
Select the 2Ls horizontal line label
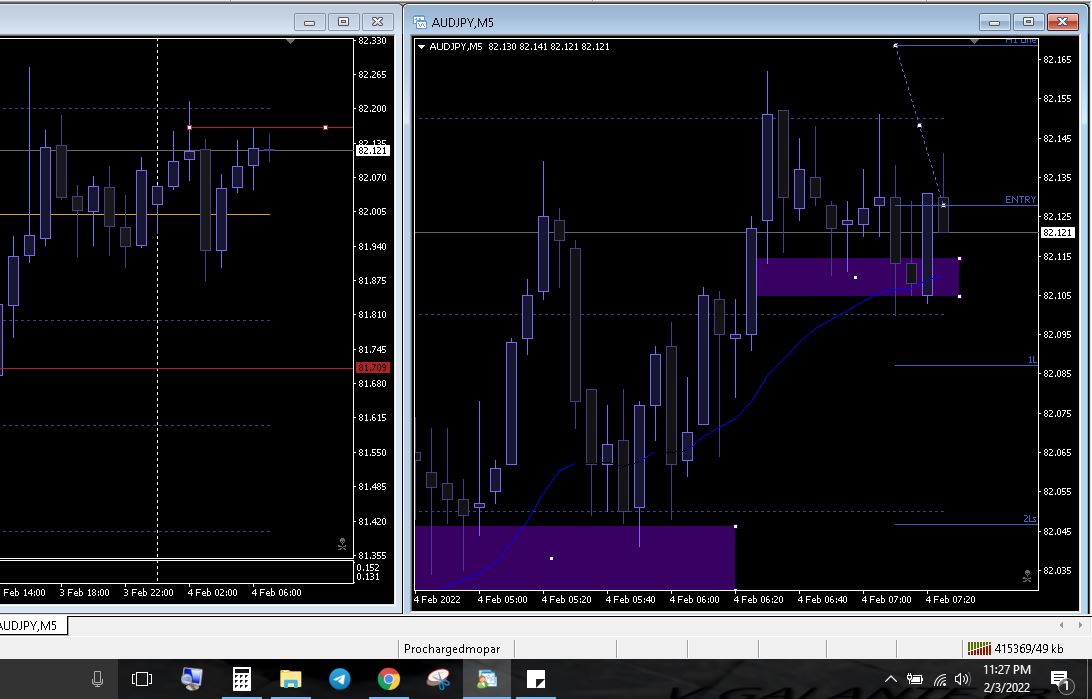1029,518
